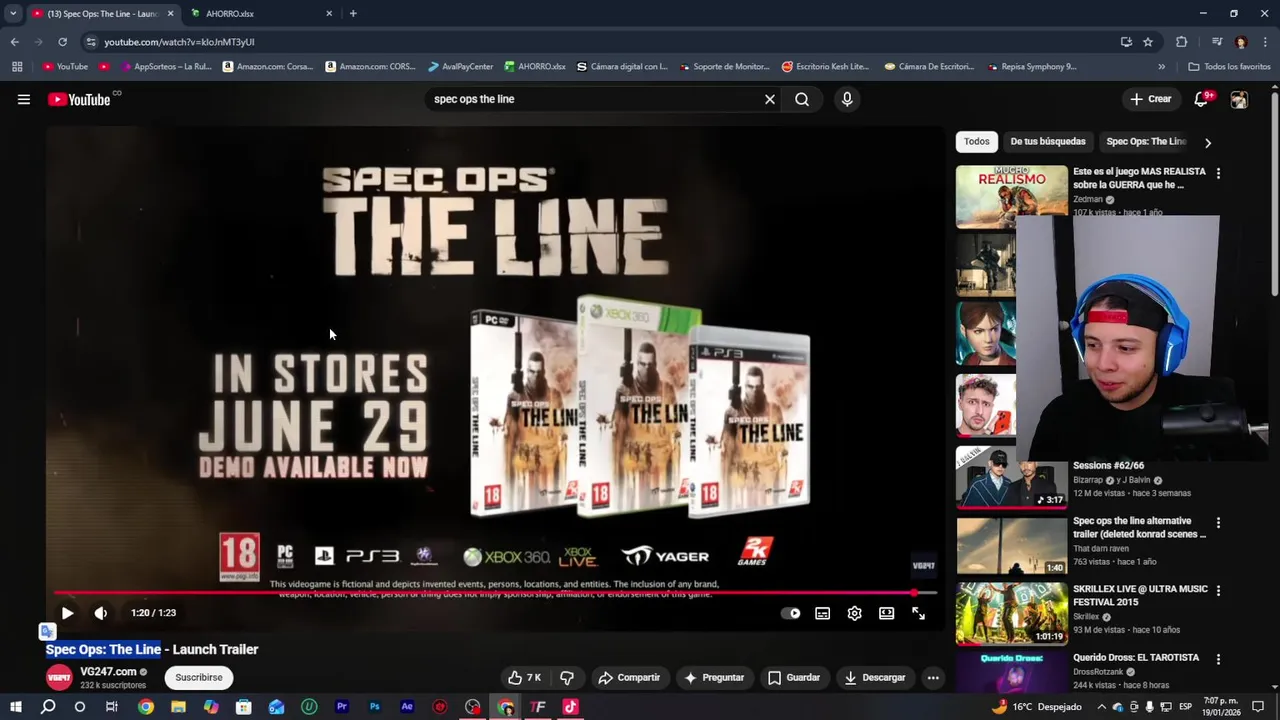
Task: Go back in browser history
Action: pos(14,42)
